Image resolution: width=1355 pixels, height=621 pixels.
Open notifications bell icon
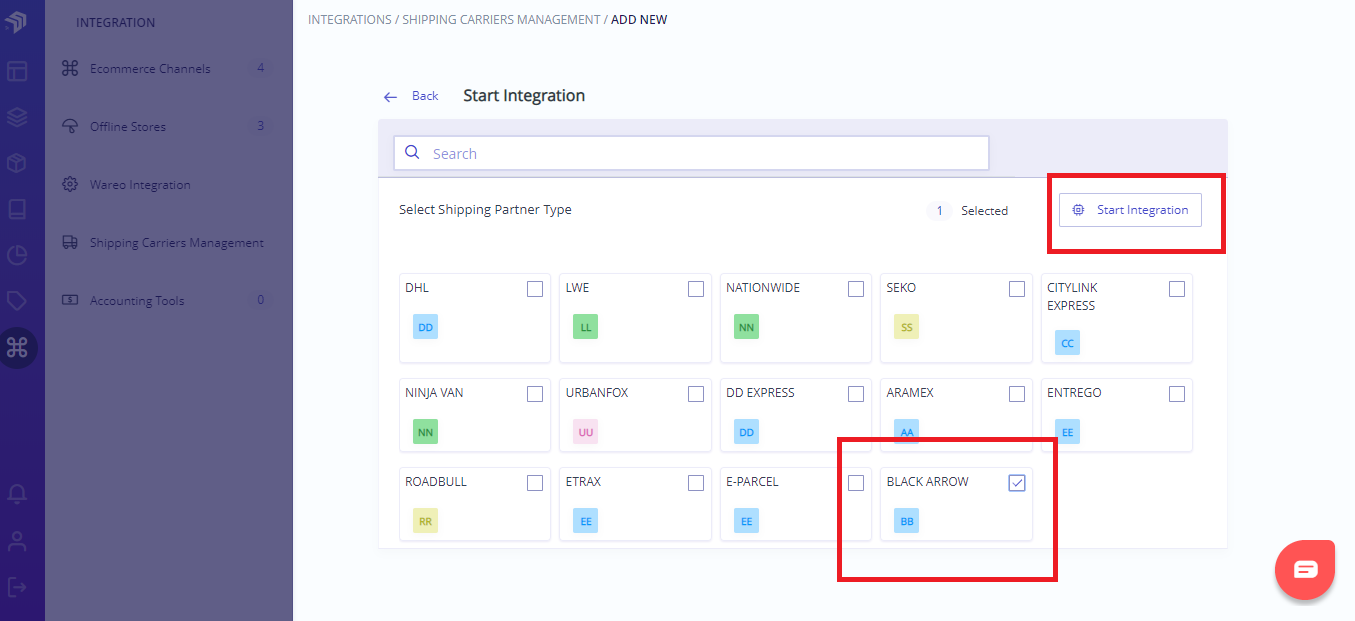(x=16, y=494)
